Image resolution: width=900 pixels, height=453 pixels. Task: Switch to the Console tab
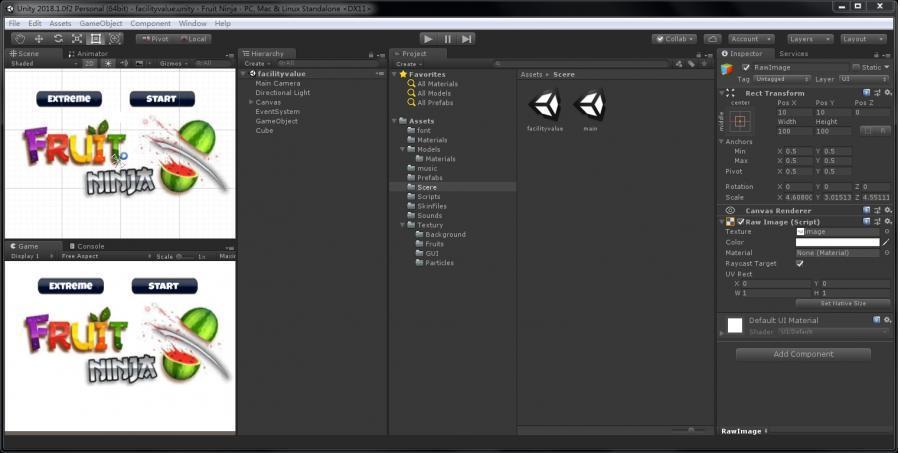(87, 246)
